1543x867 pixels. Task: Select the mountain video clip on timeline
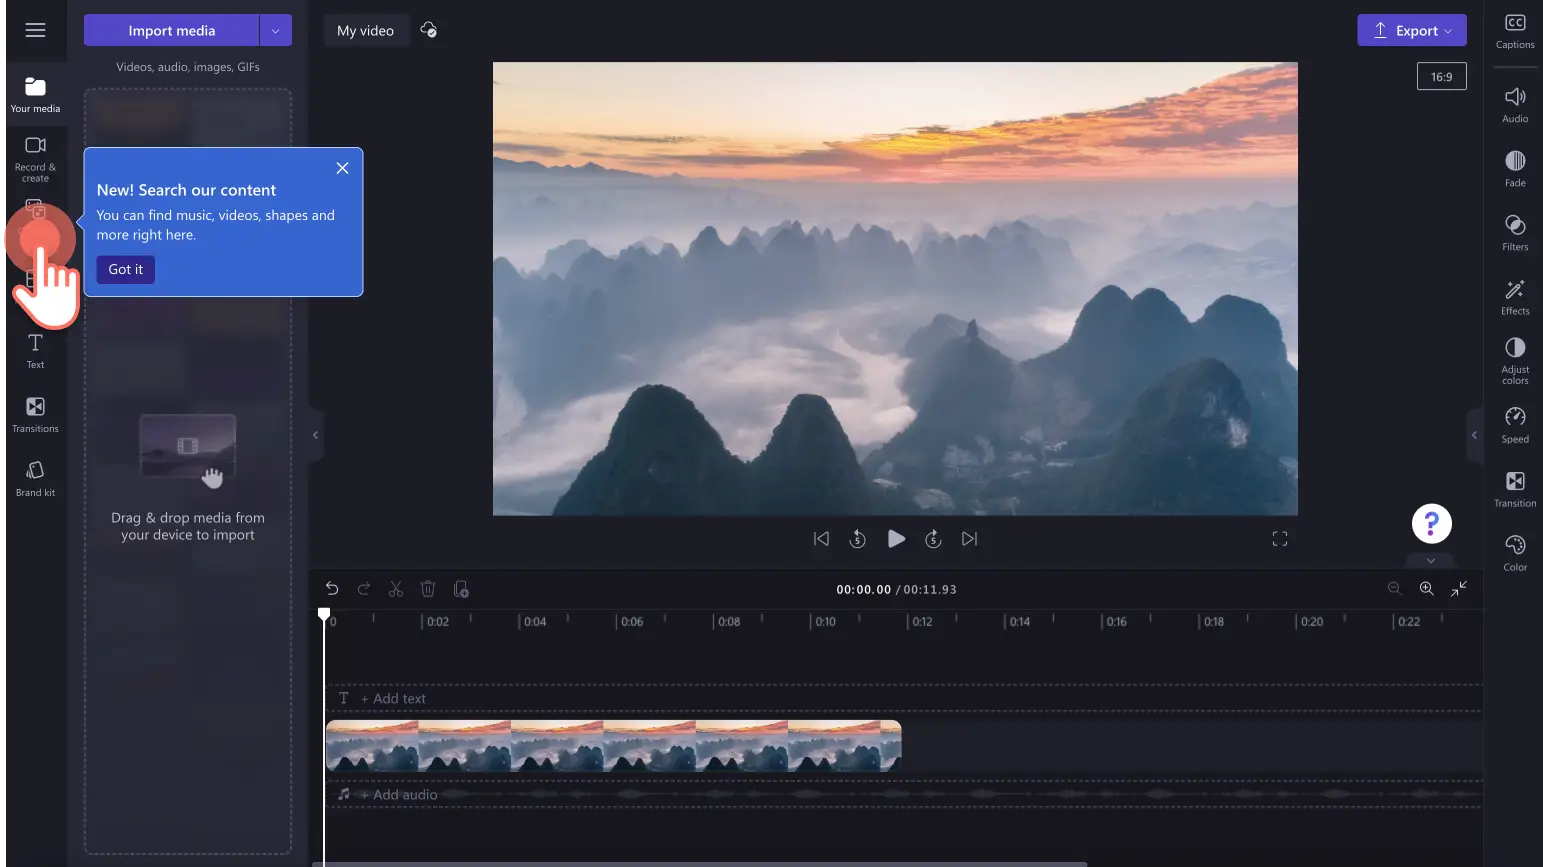(x=614, y=746)
